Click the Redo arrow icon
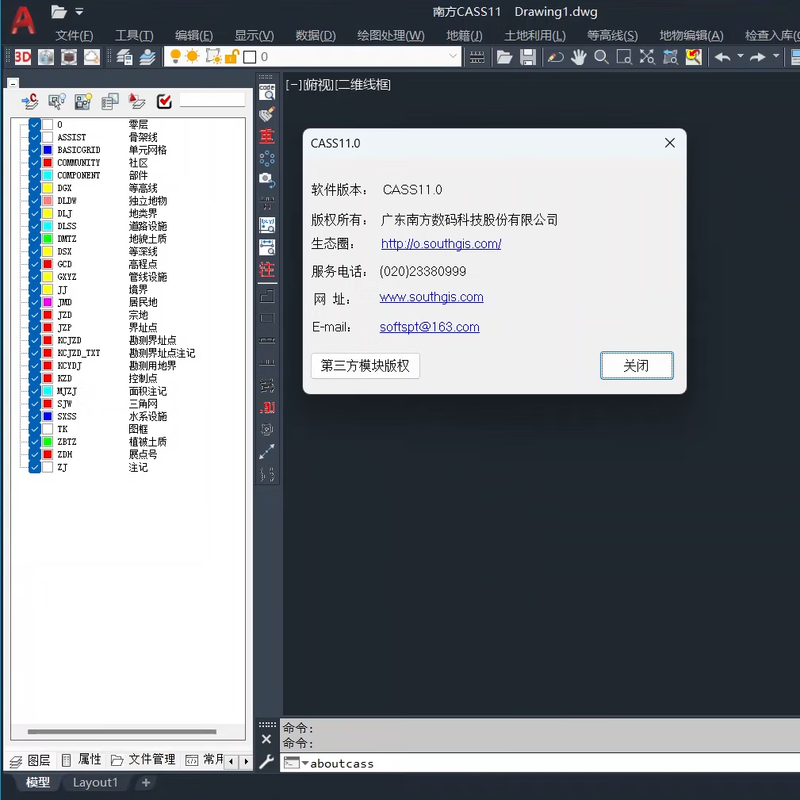Viewport: 800px width, 800px height. [757, 57]
